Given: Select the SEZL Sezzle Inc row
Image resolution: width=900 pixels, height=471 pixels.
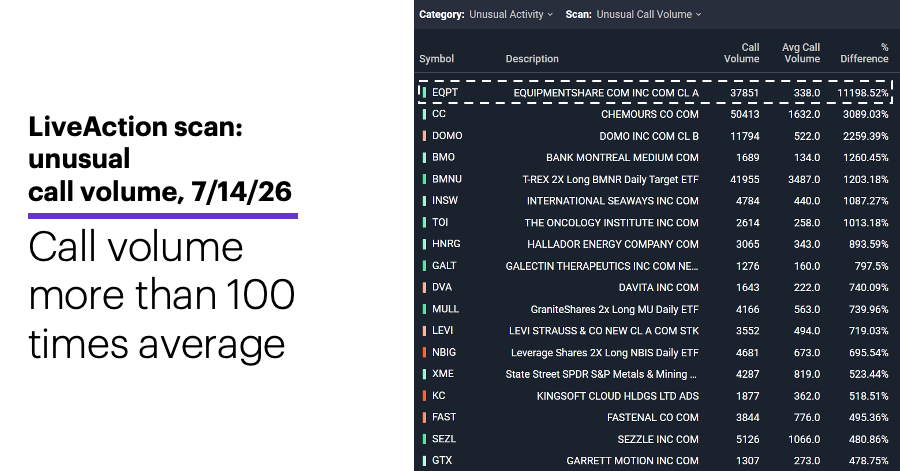Looking at the screenshot, I should (654, 439).
